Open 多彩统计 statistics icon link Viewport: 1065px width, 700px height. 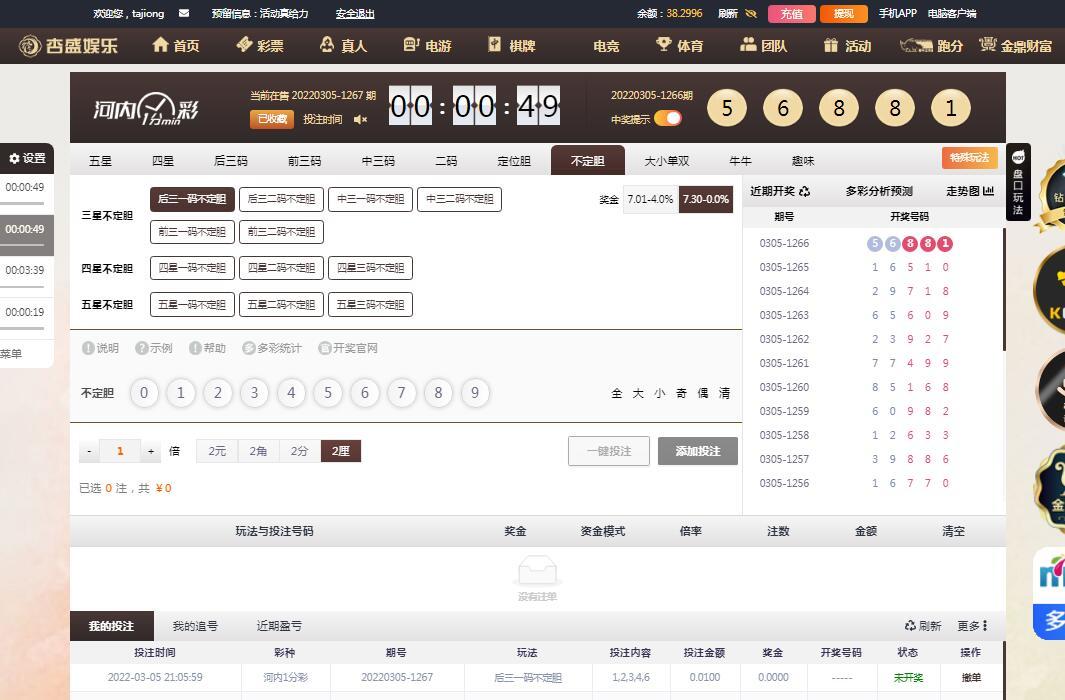[249, 348]
